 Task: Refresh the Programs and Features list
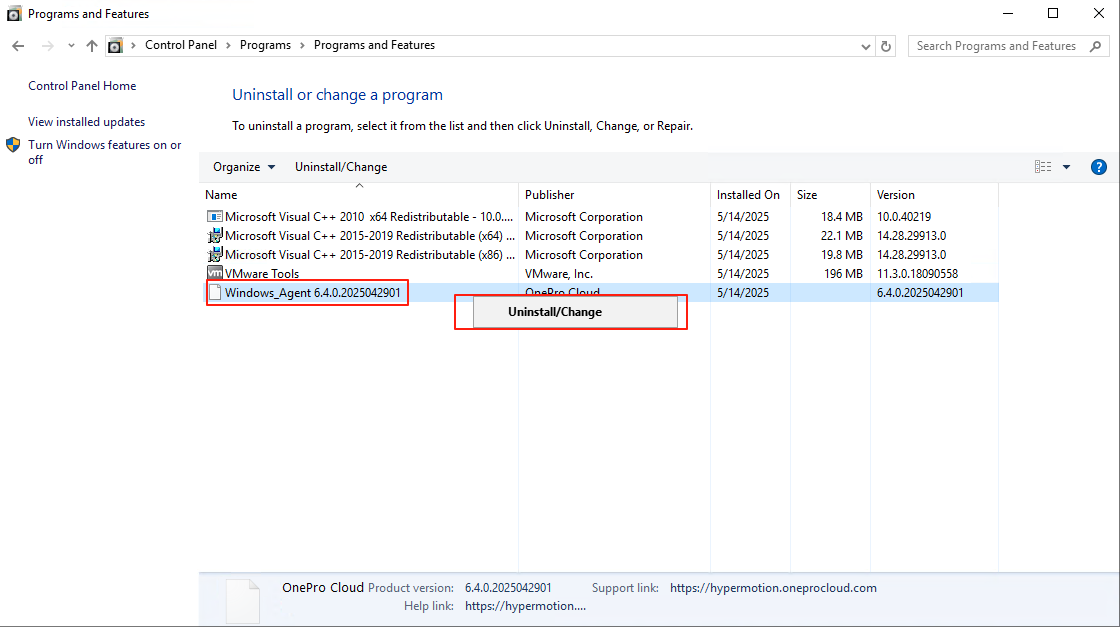pyautogui.click(x=886, y=46)
